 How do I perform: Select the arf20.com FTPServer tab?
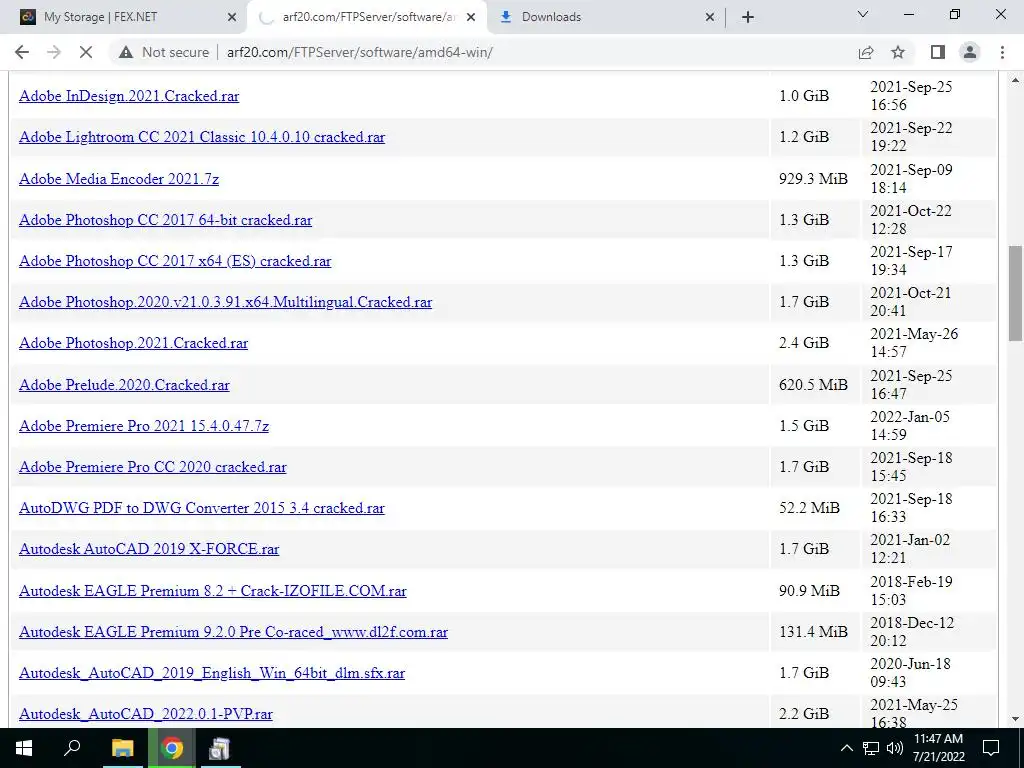[367, 17]
